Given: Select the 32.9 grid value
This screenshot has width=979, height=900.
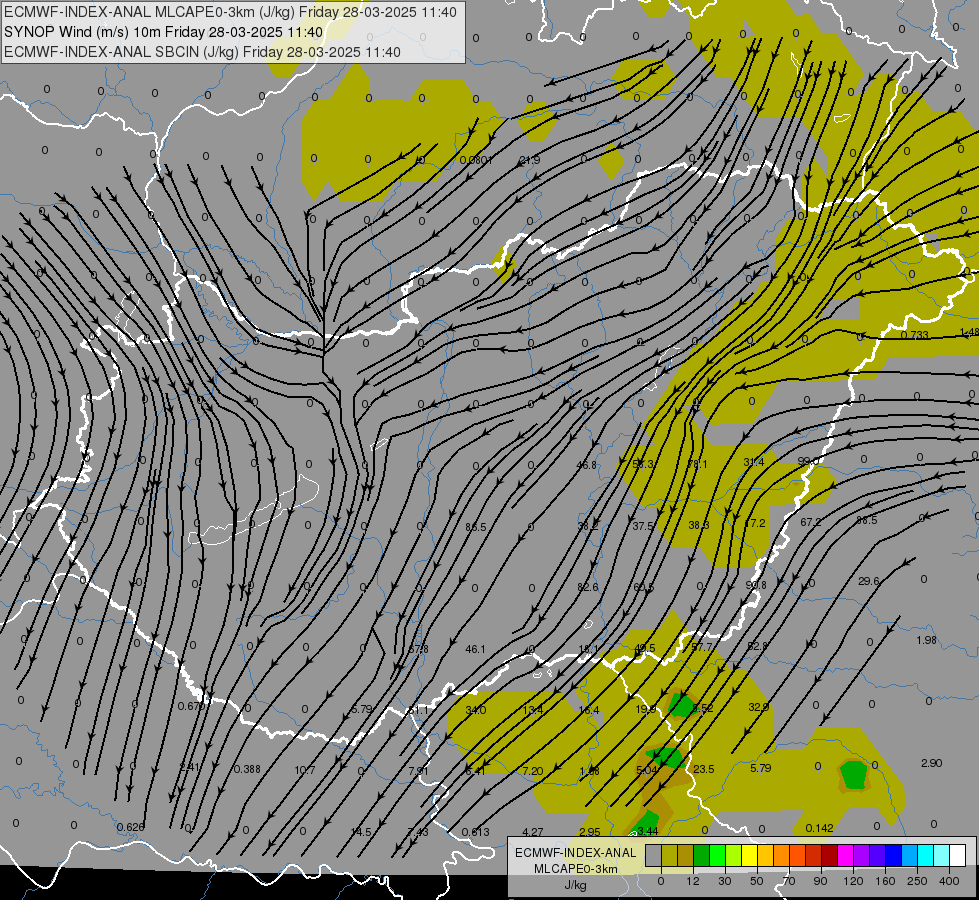Looking at the screenshot, I should pos(759,707).
